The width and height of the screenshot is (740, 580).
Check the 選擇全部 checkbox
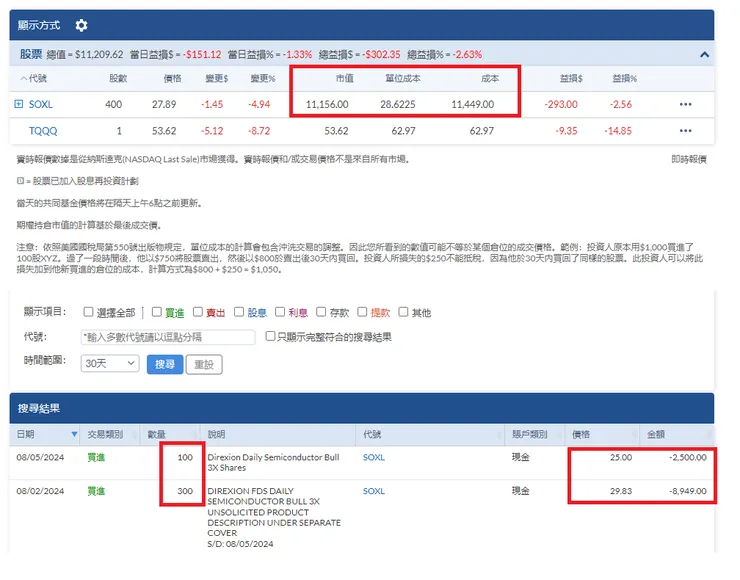click(88, 311)
